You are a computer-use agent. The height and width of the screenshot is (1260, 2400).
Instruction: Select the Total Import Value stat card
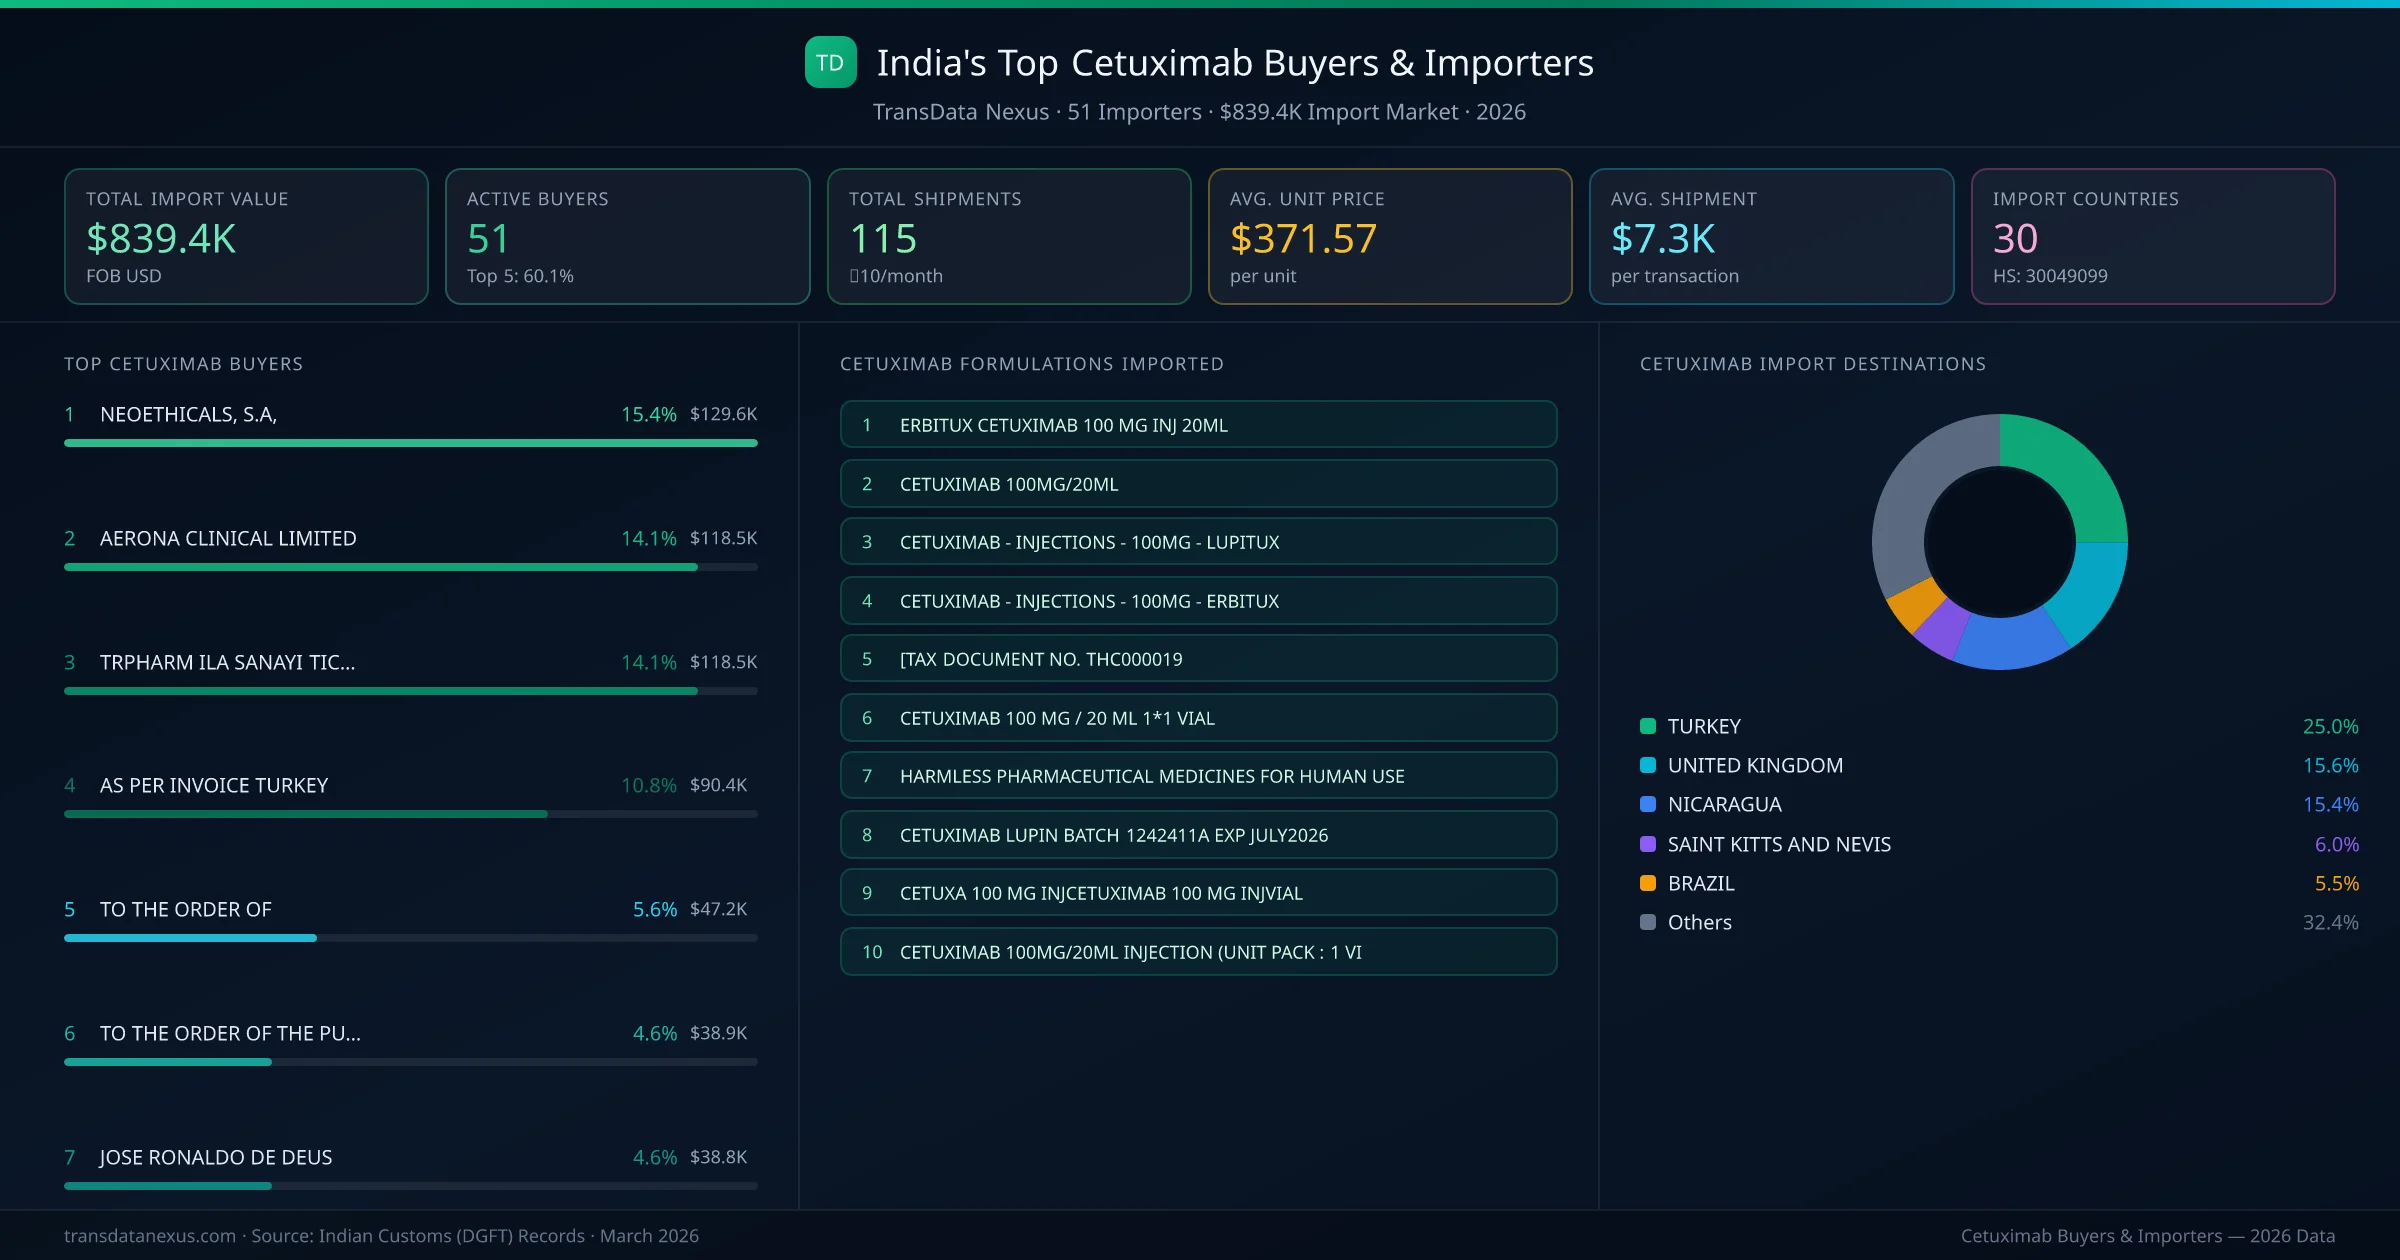coord(245,236)
